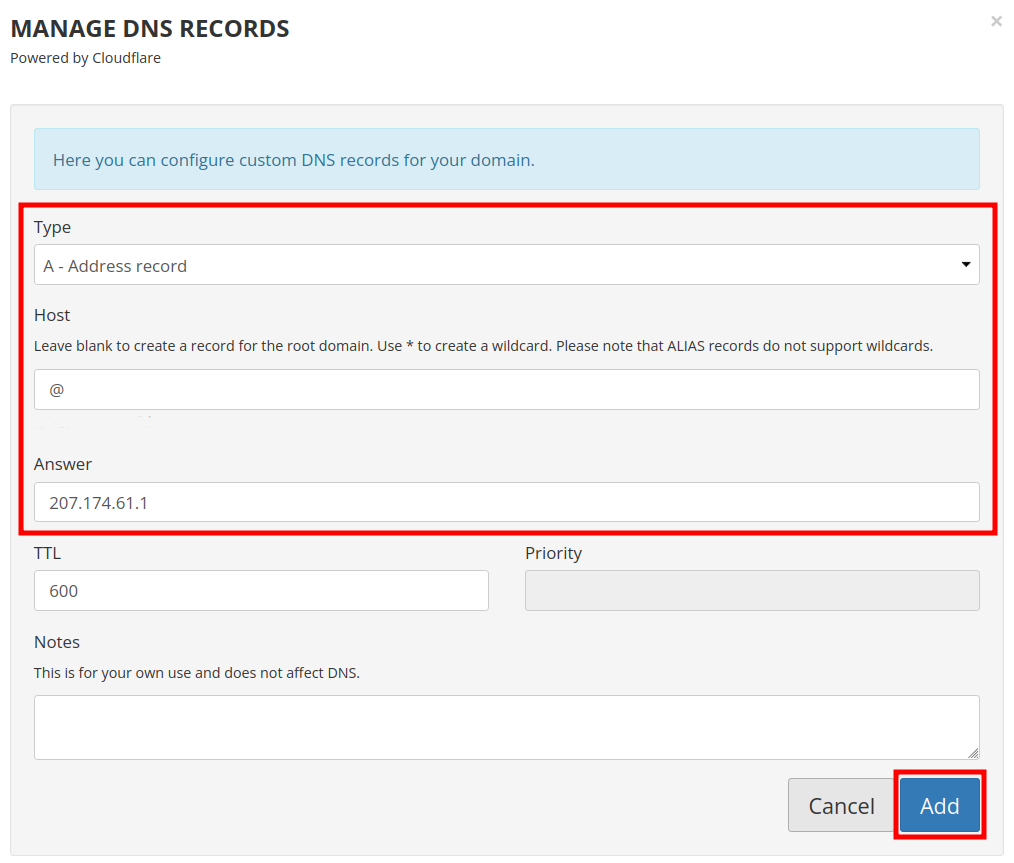Click the Manage DNS Records heading
The height and width of the screenshot is (863, 1014).
point(150,29)
